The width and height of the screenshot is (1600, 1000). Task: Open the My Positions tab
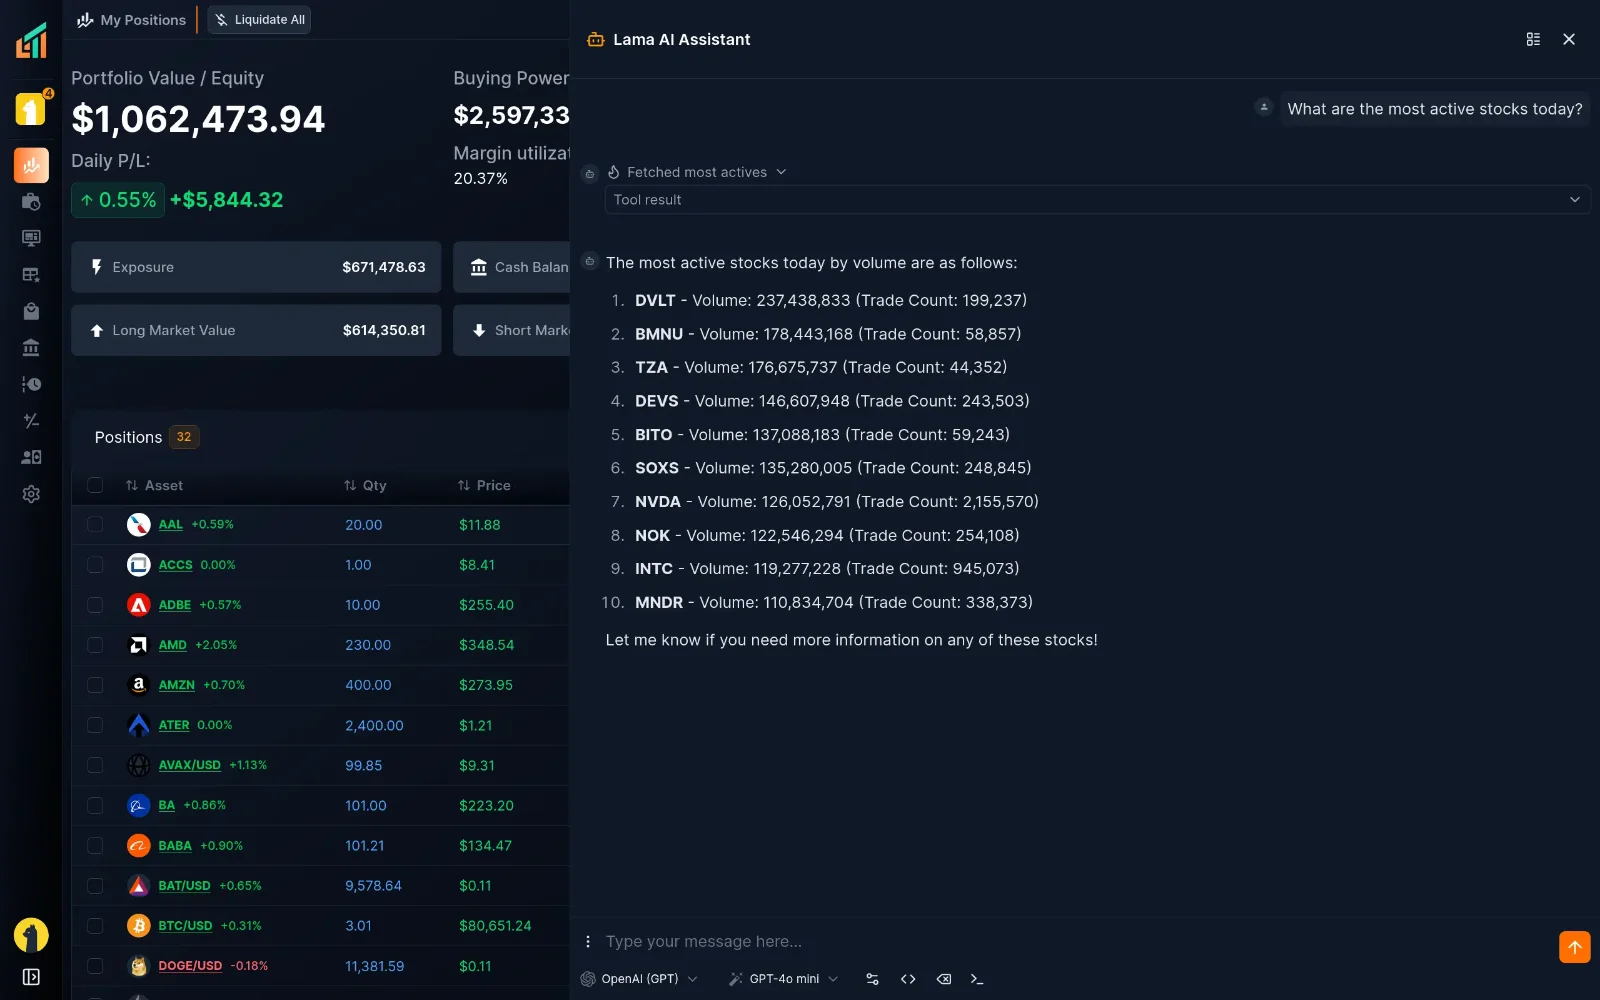click(x=132, y=20)
